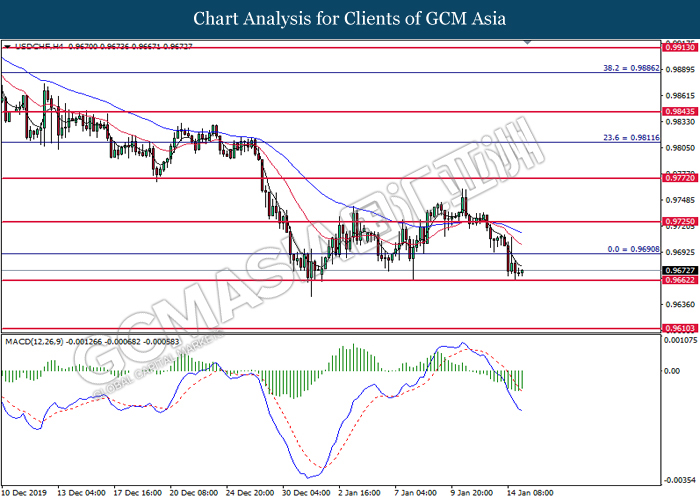700x500 pixels.
Task: Click the chart menu triangle beside USDCHF
Action: 8,46
